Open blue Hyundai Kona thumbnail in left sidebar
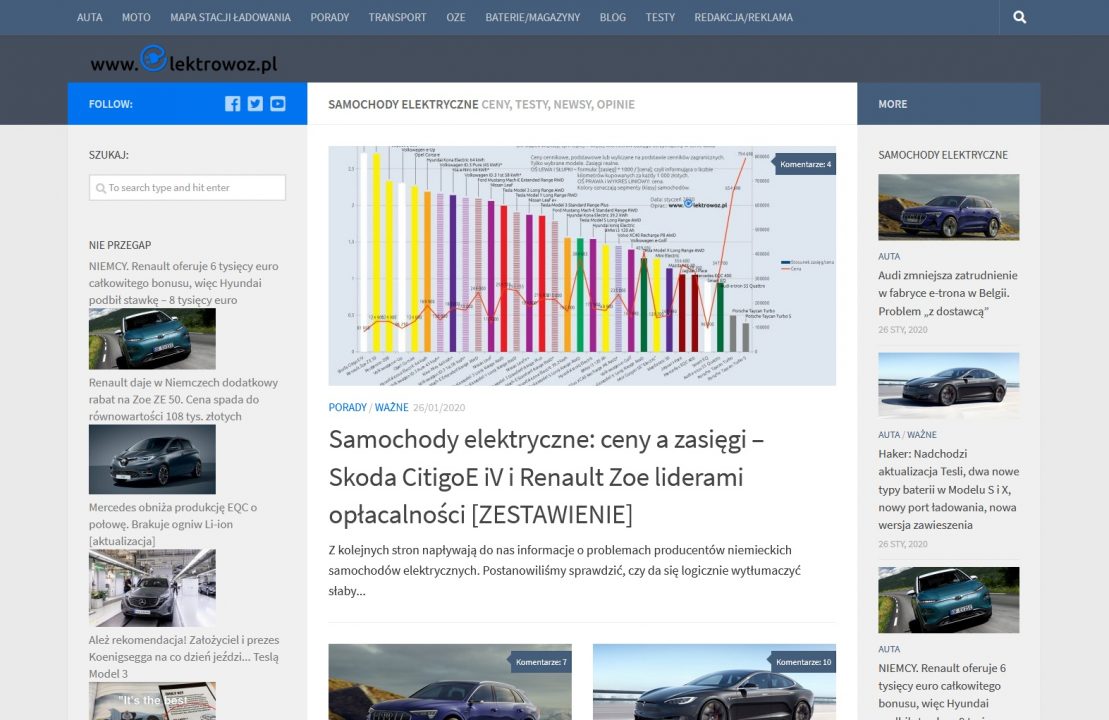 (152, 339)
